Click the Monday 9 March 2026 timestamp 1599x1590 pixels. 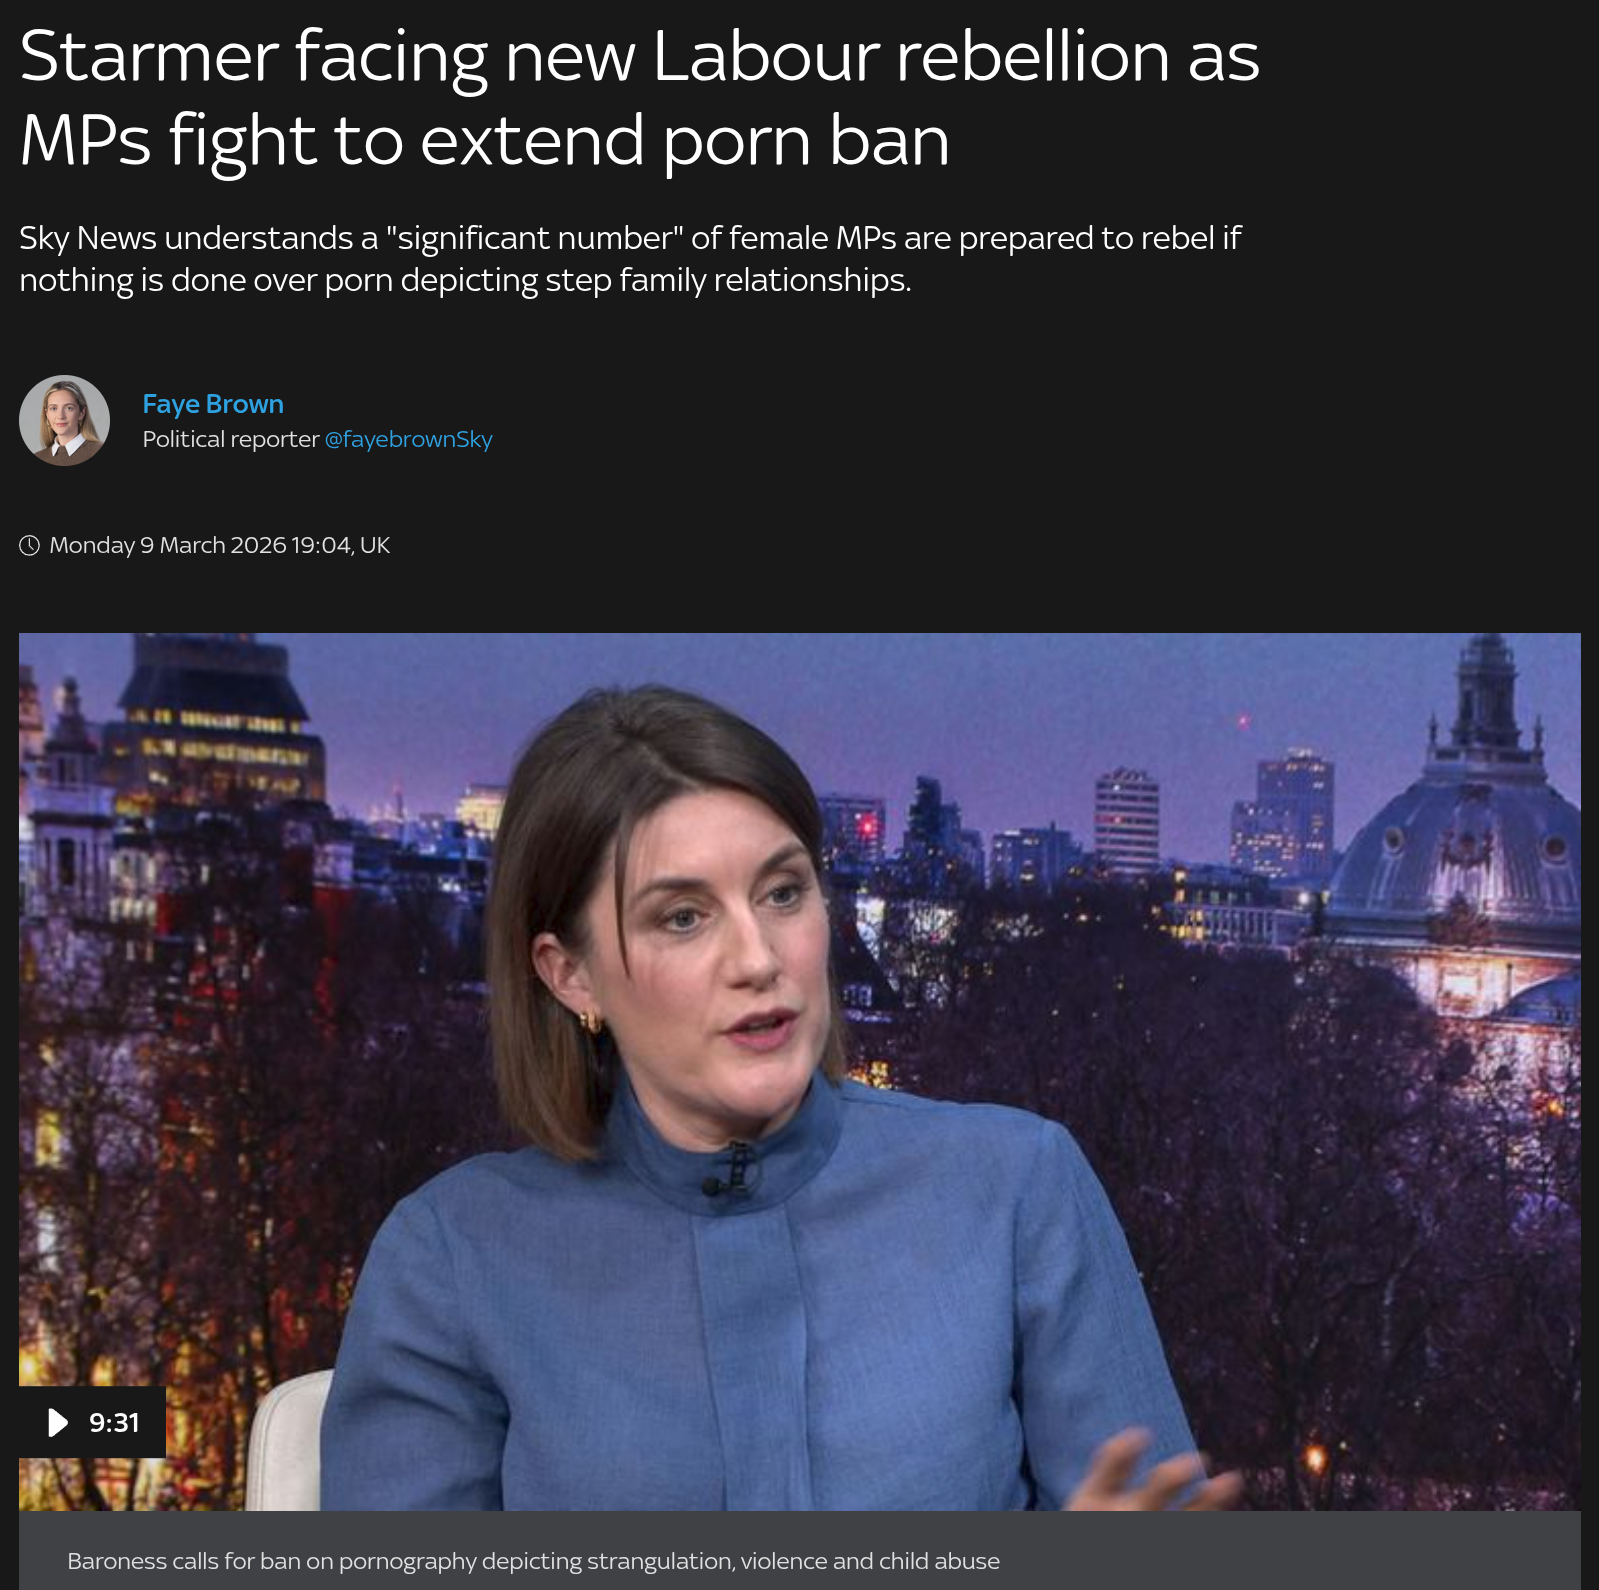(219, 545)
